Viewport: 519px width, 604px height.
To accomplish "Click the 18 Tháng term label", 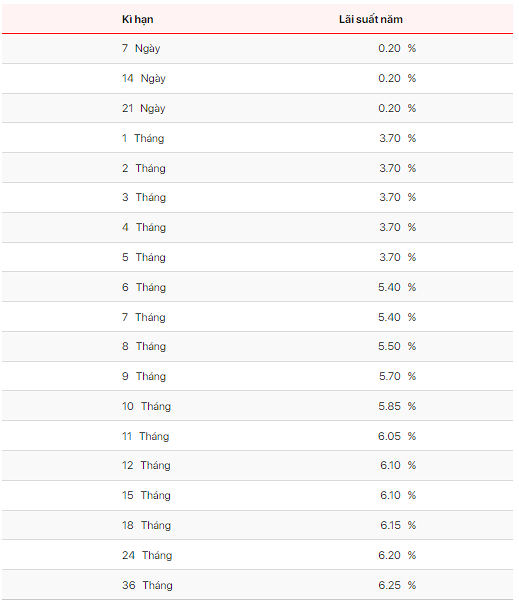I will pyautogui.click(x=146, y=525).
